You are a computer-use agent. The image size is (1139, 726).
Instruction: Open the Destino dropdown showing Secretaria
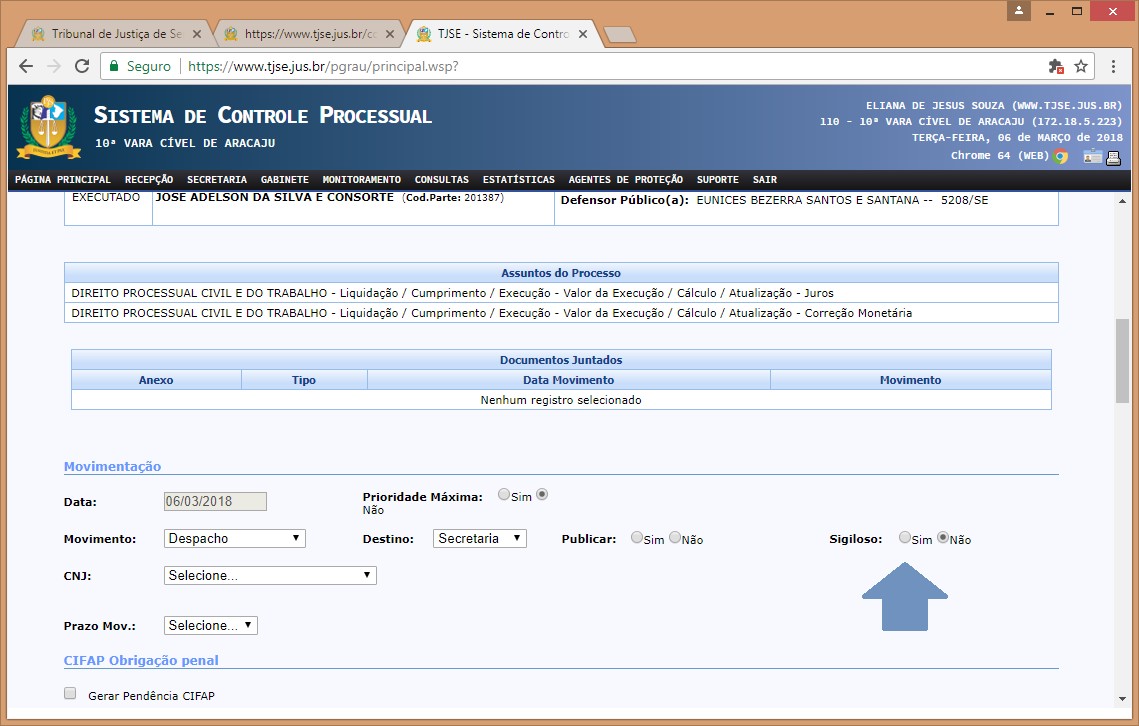click(x=480, y=538)
